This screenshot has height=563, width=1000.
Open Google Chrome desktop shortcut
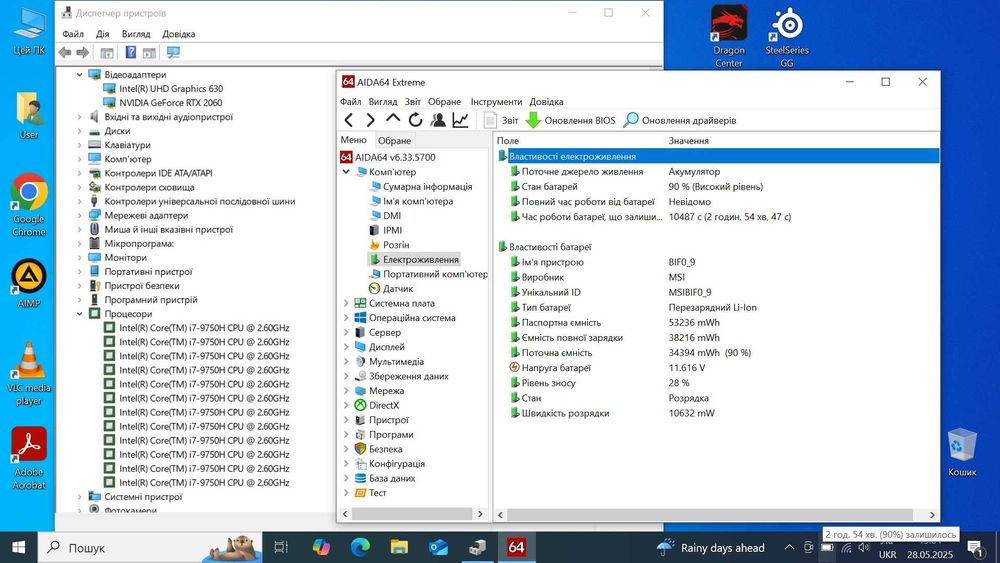point(29,205)
